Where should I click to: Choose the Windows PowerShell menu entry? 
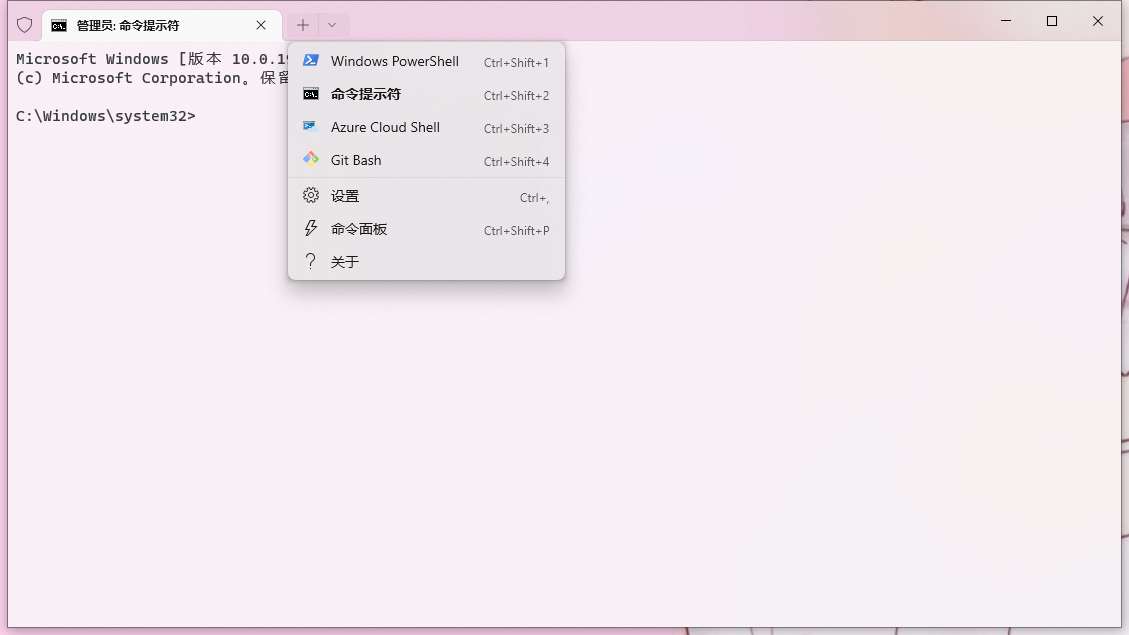tap(395, 61)
